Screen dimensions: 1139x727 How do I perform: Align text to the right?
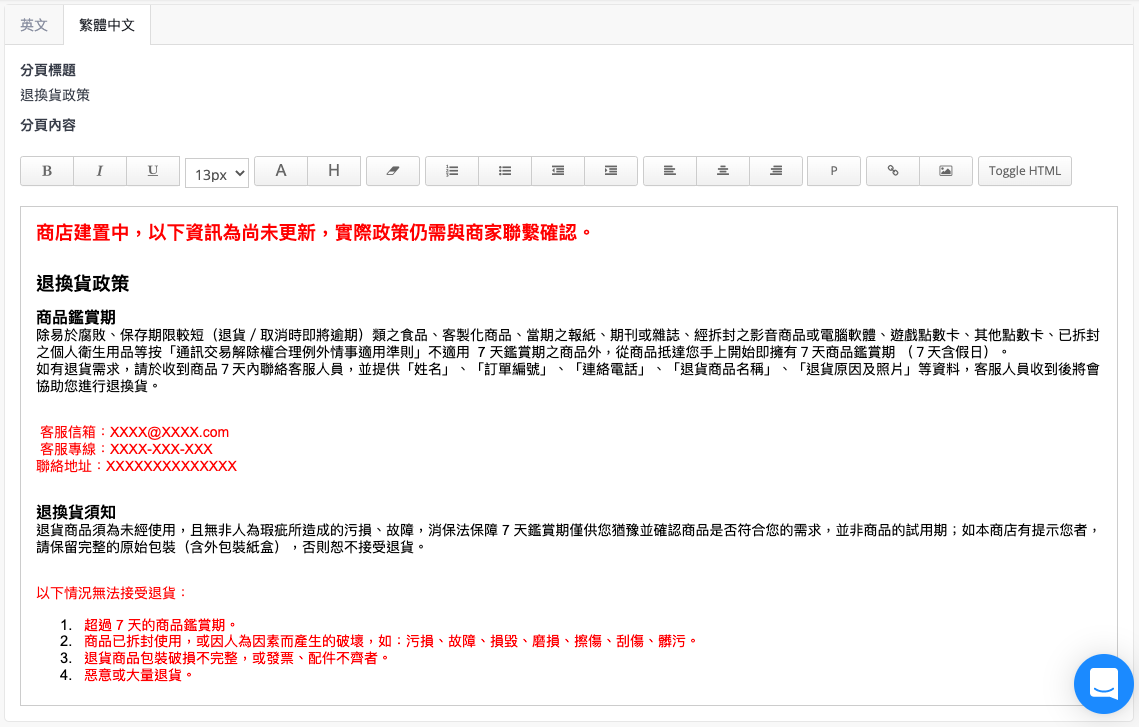coord(776,171)
